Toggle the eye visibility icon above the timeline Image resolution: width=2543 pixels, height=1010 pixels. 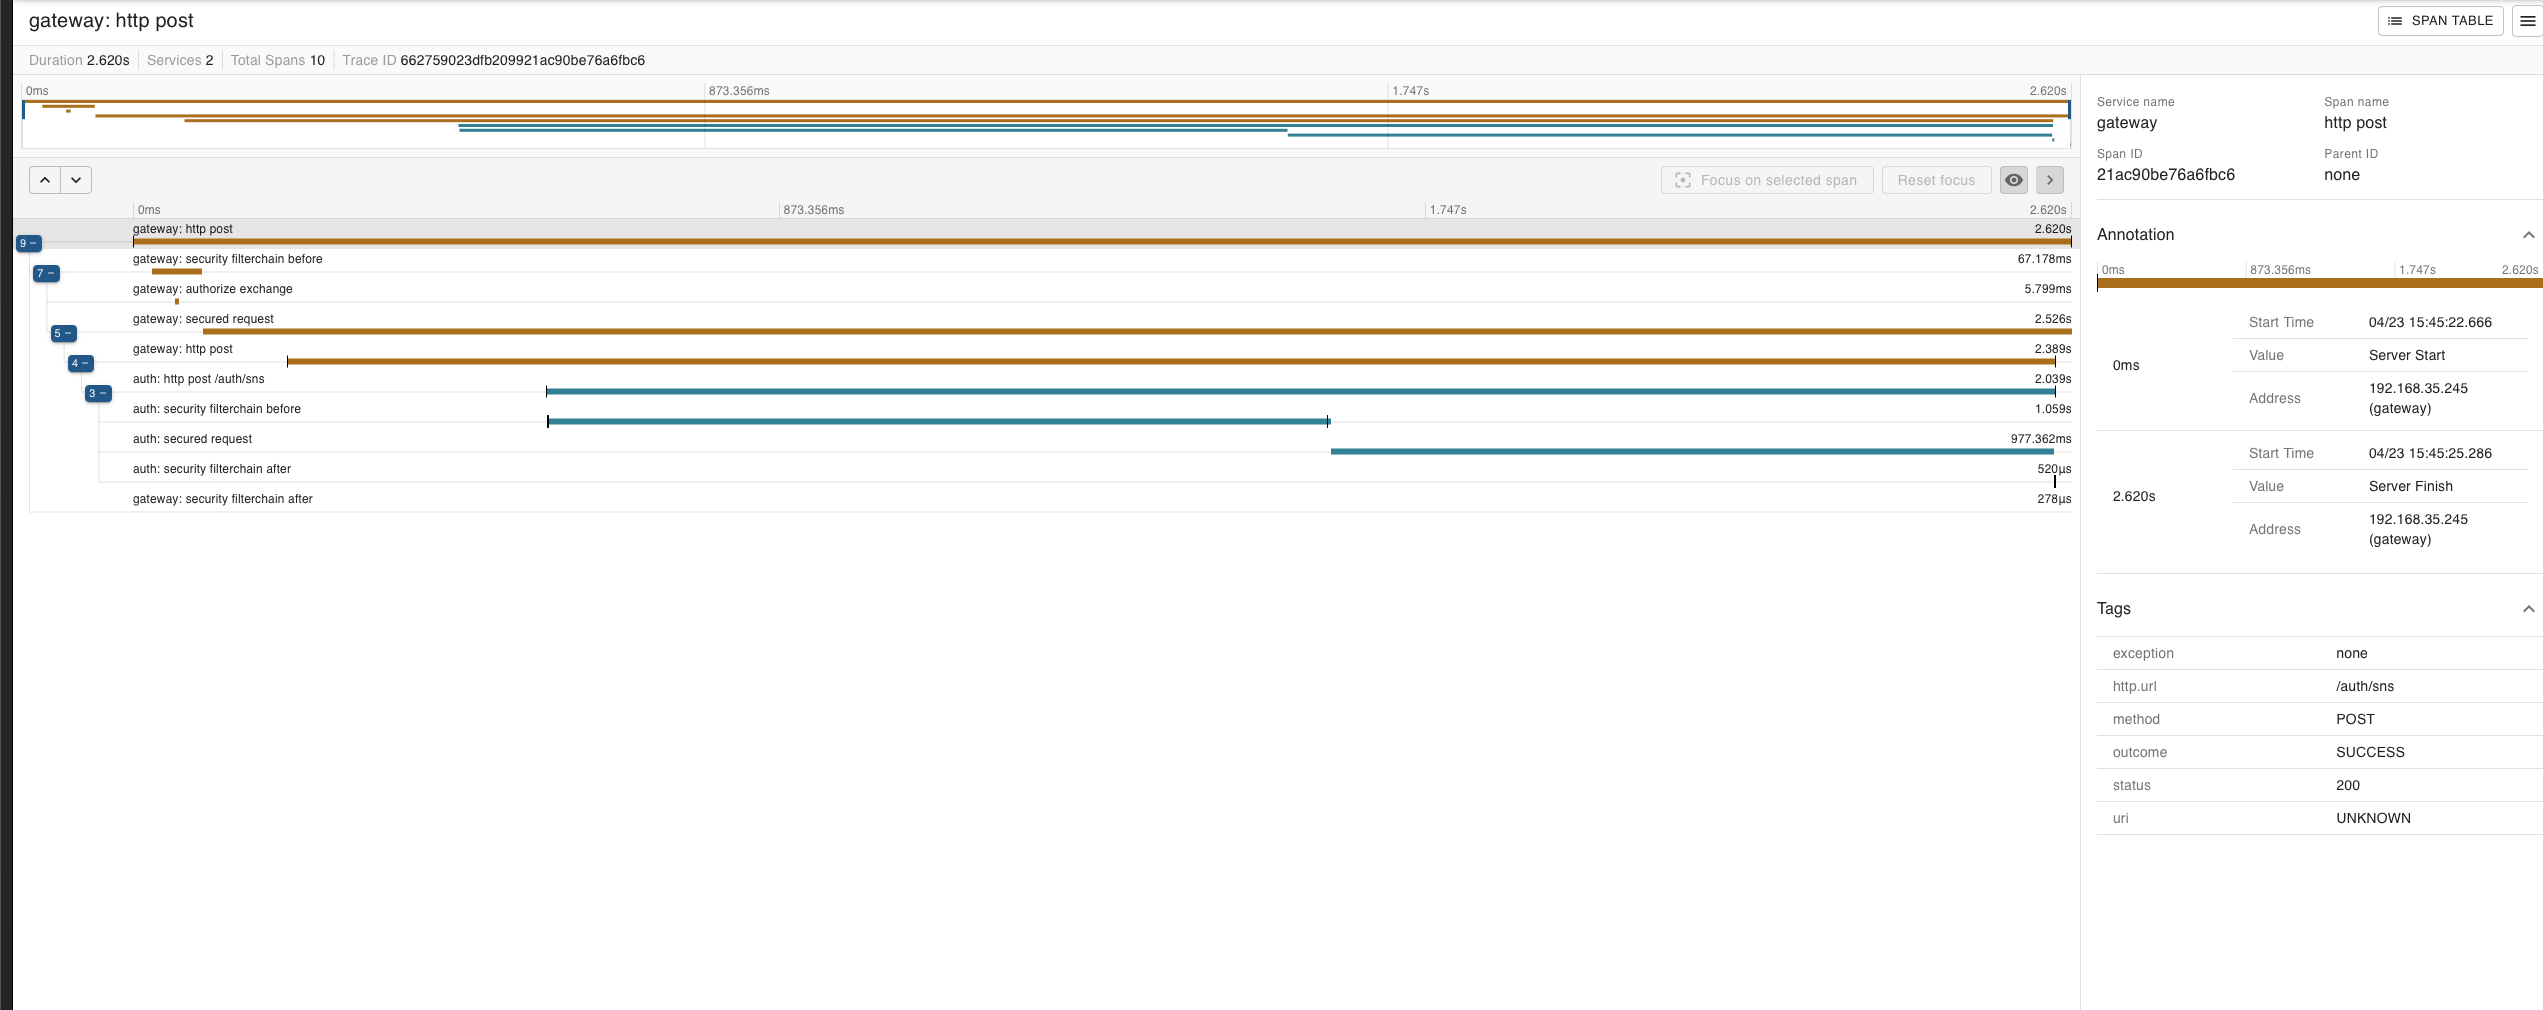[2013, 180]
